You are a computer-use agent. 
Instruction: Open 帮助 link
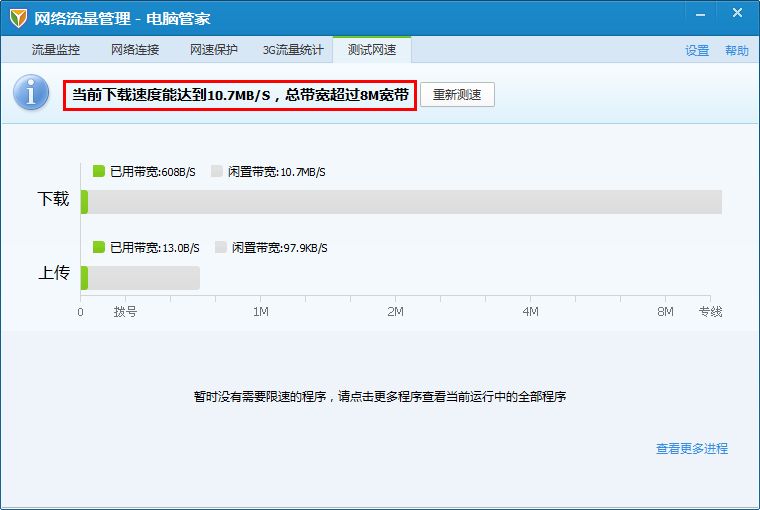pyautogui.click(x=737, y=50)
